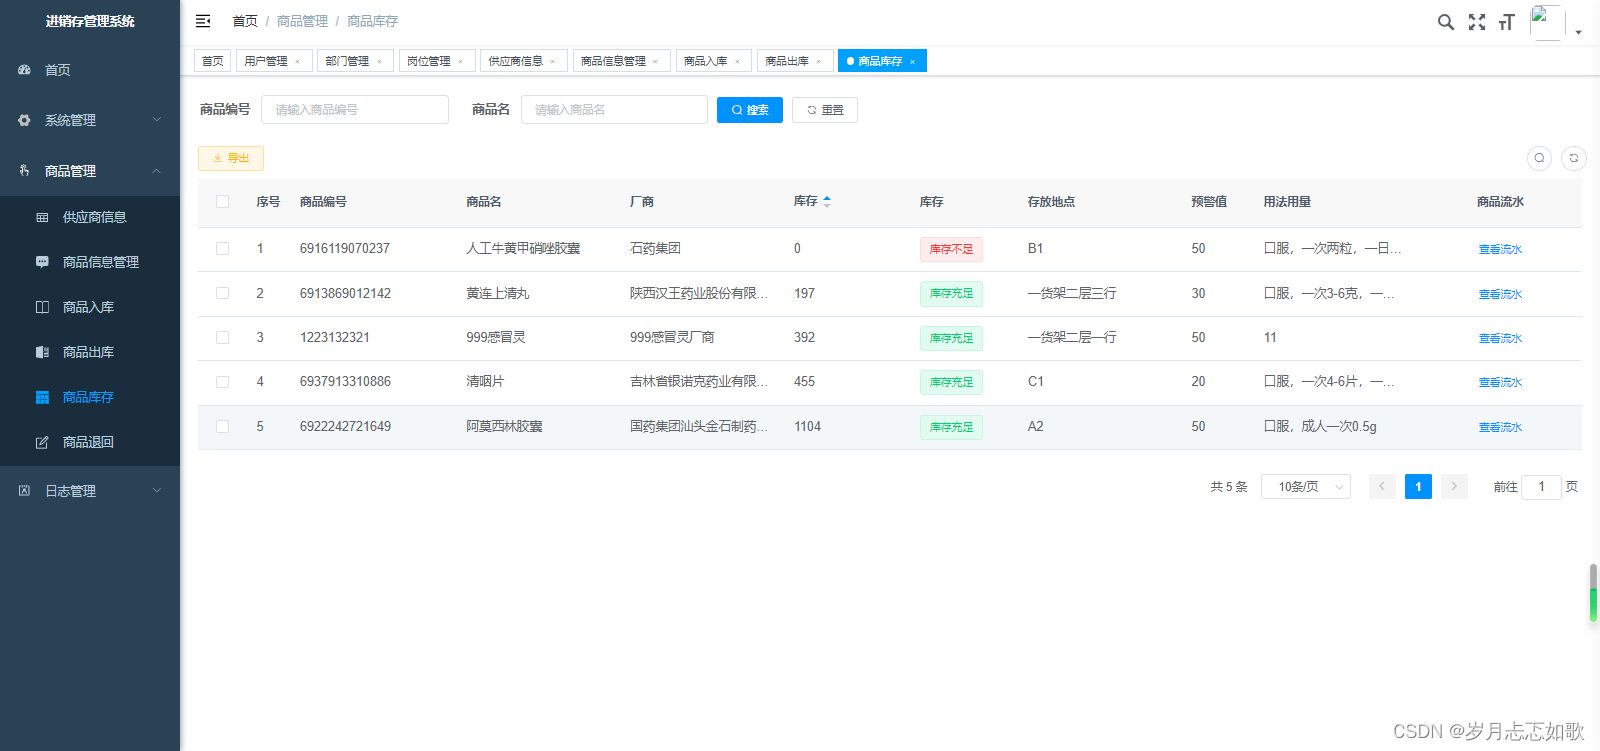Close the 岗位管理 tab
Image resolution: width=1600 pixels, height=751 pixels.
click(460, 62)
